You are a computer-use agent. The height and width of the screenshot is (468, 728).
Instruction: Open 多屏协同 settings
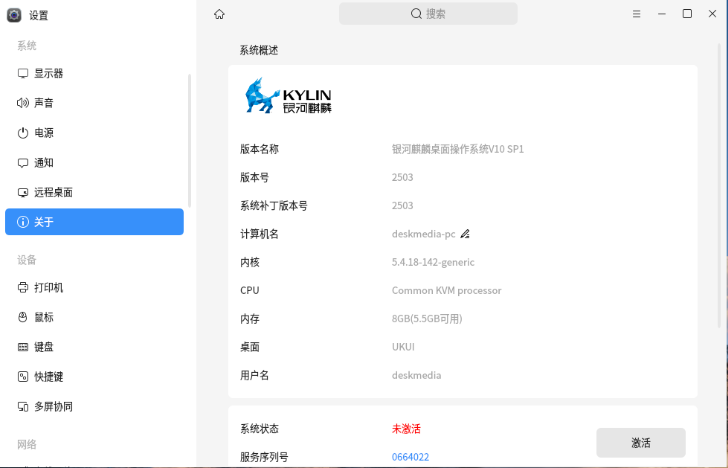94,407
